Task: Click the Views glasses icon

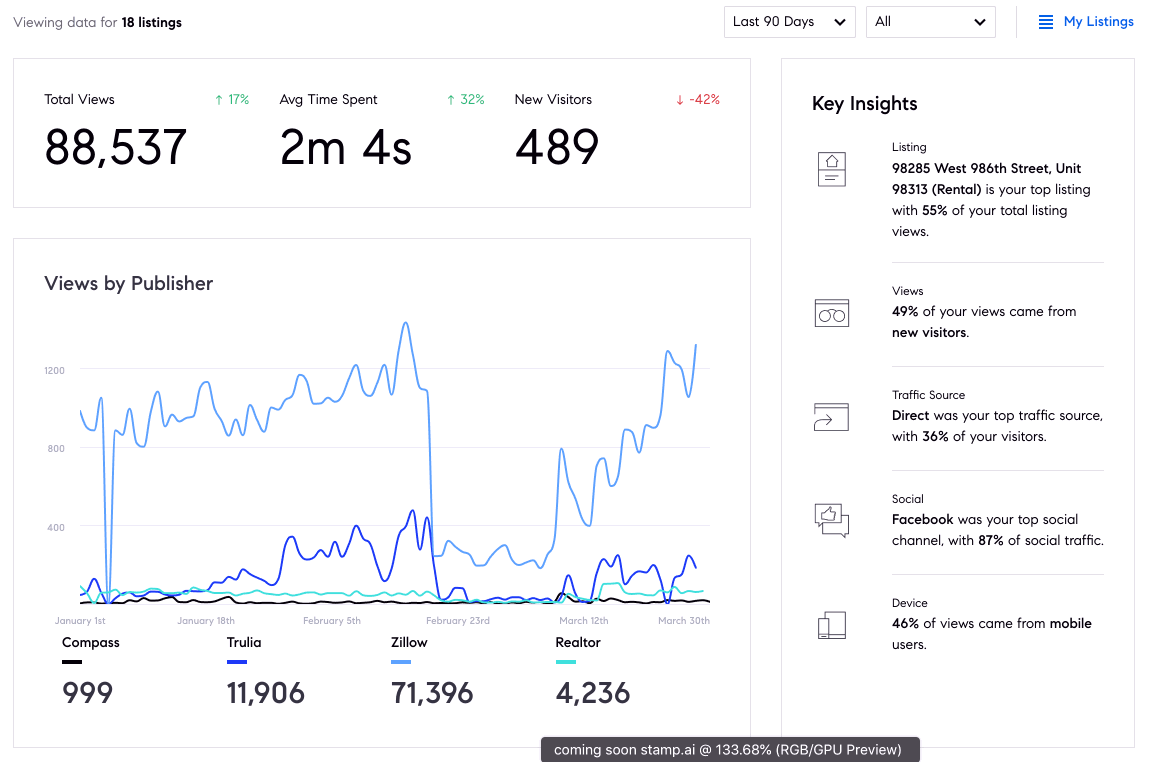Action: tap(832, 313)
